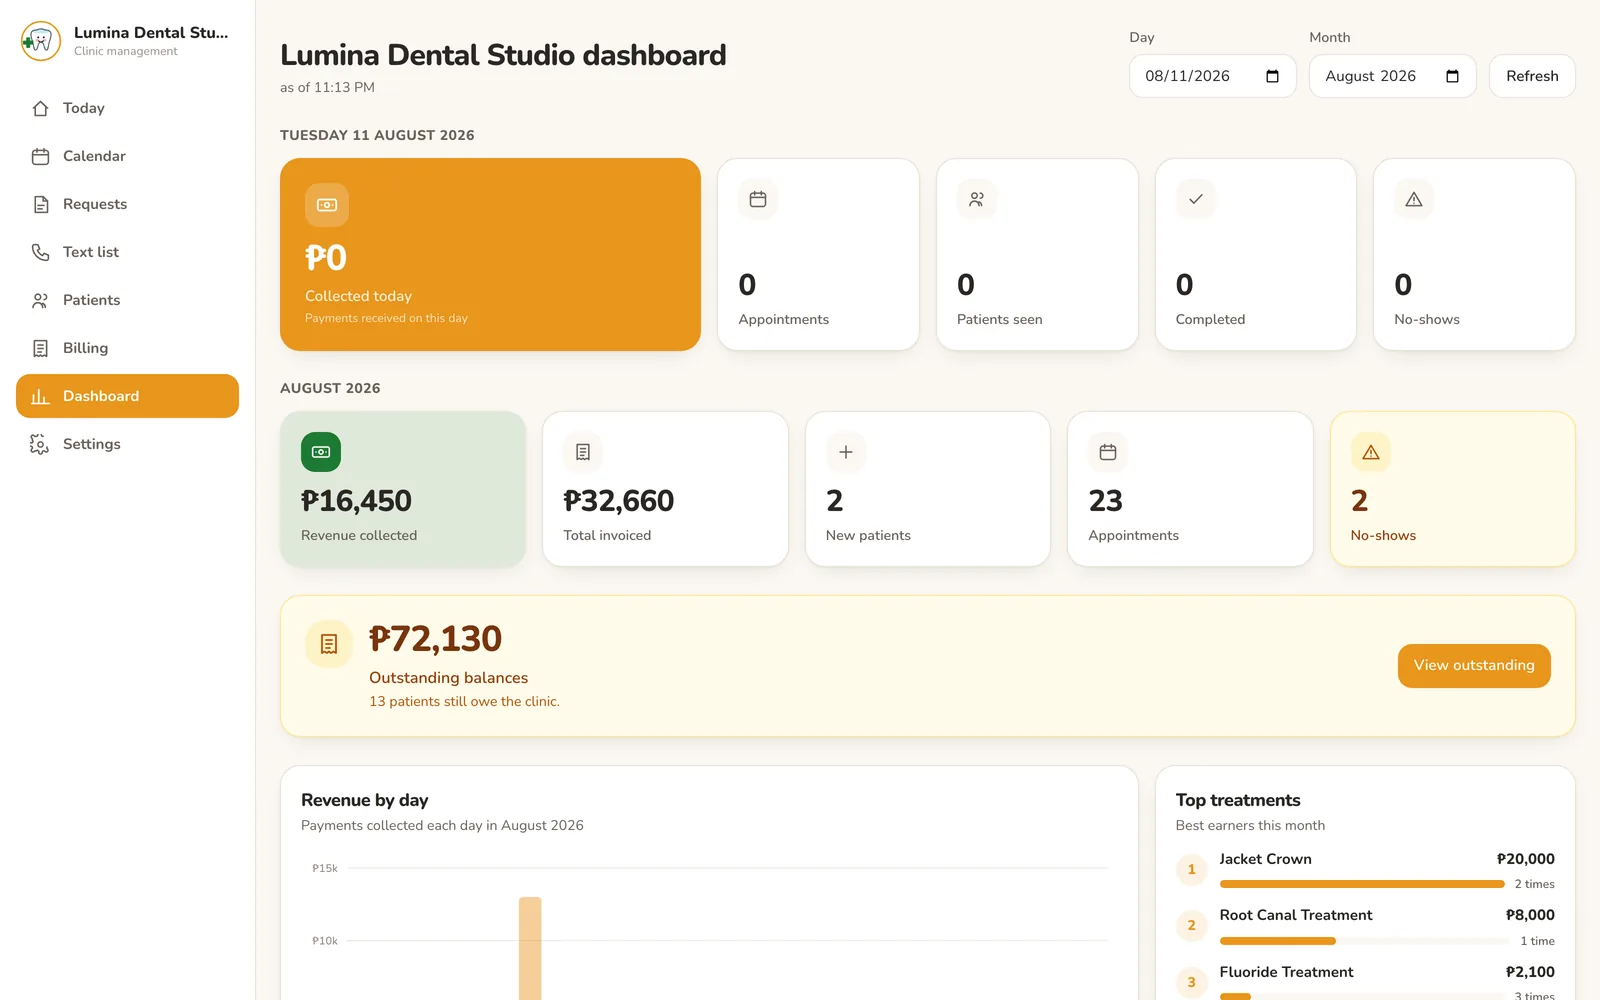This screenshot has height=1000, width=1600.
Task: Click the Fluoride Treatment name
Action: pyautogui.click(x=1286, y=972)
